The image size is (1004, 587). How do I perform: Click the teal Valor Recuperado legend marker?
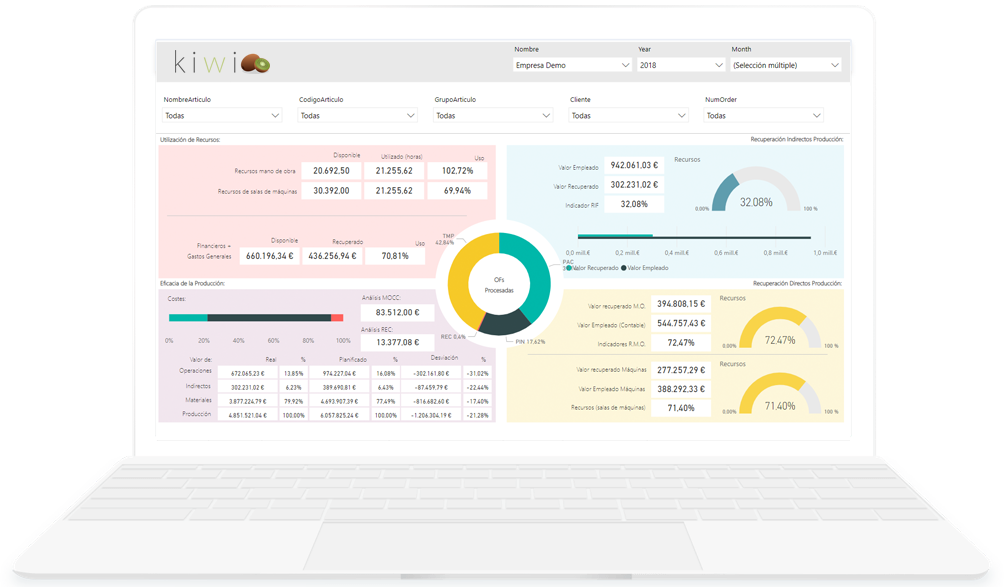point(569,268)
